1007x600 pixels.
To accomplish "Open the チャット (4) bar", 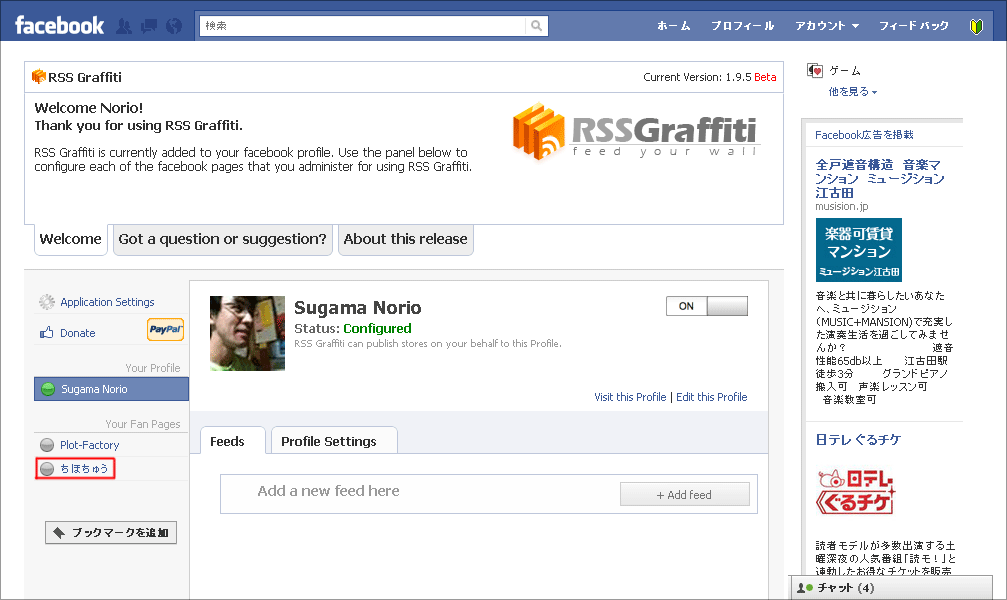I will point(890,588).
